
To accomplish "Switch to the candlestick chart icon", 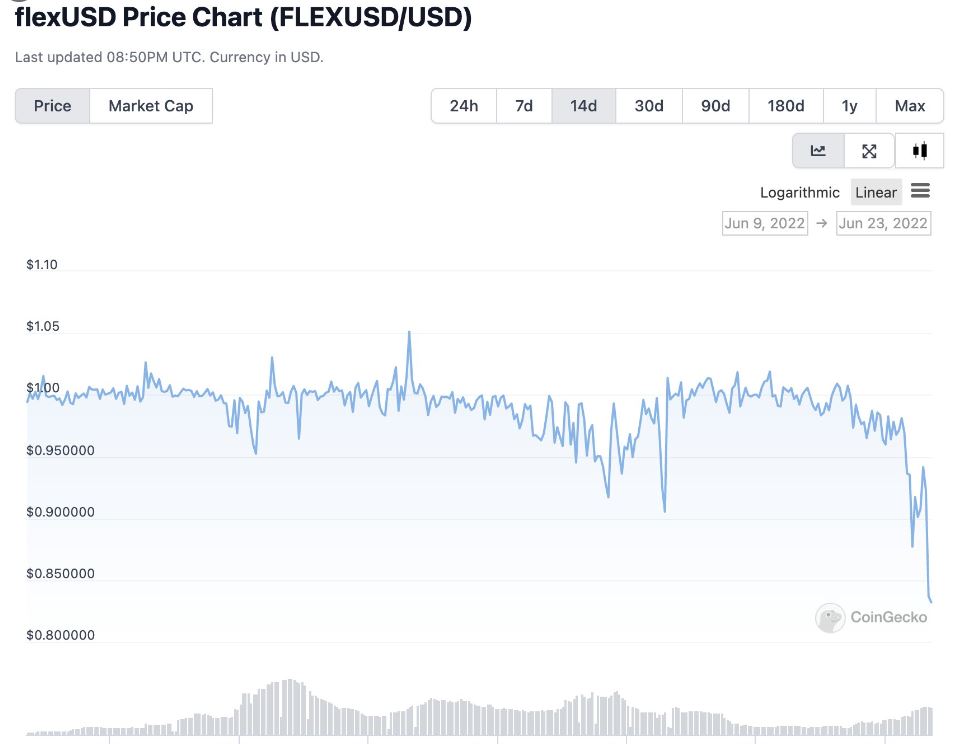I will tap(920, 151).
